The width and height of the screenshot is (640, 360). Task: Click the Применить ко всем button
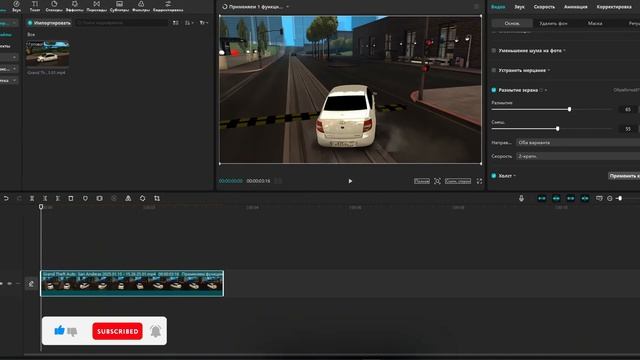tap(624, 176)
